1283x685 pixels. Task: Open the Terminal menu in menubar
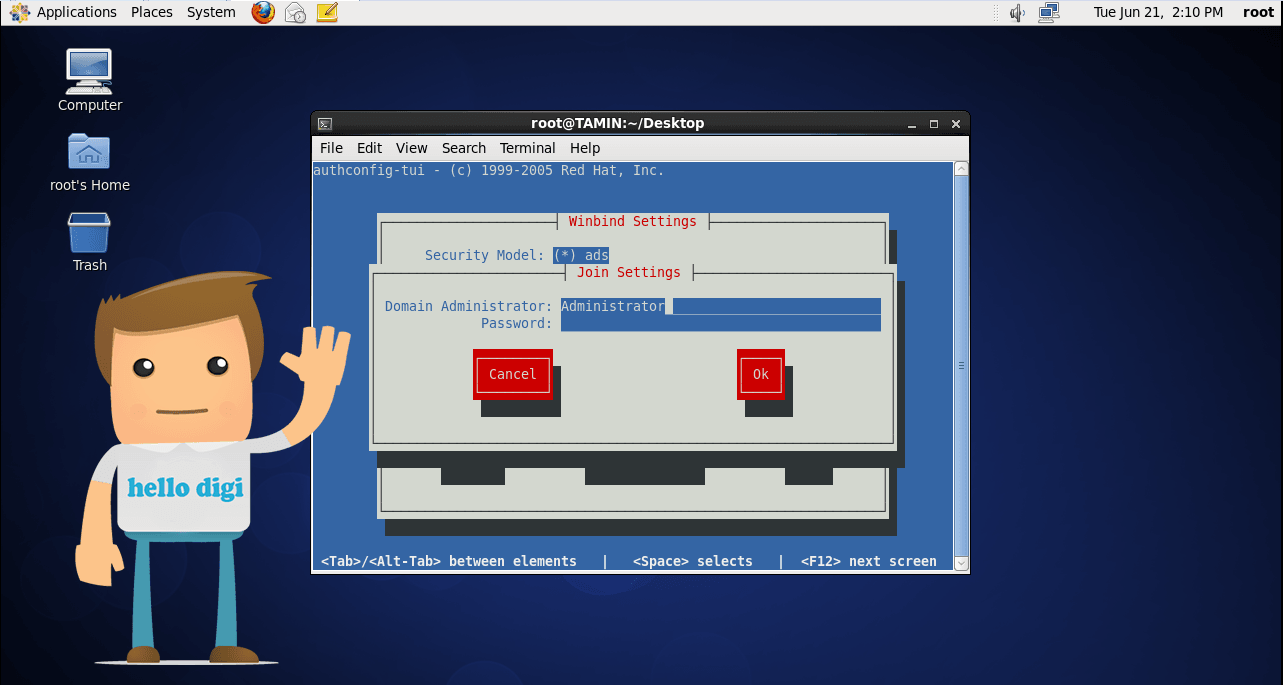pyautogui.click(x=528, y=148)
